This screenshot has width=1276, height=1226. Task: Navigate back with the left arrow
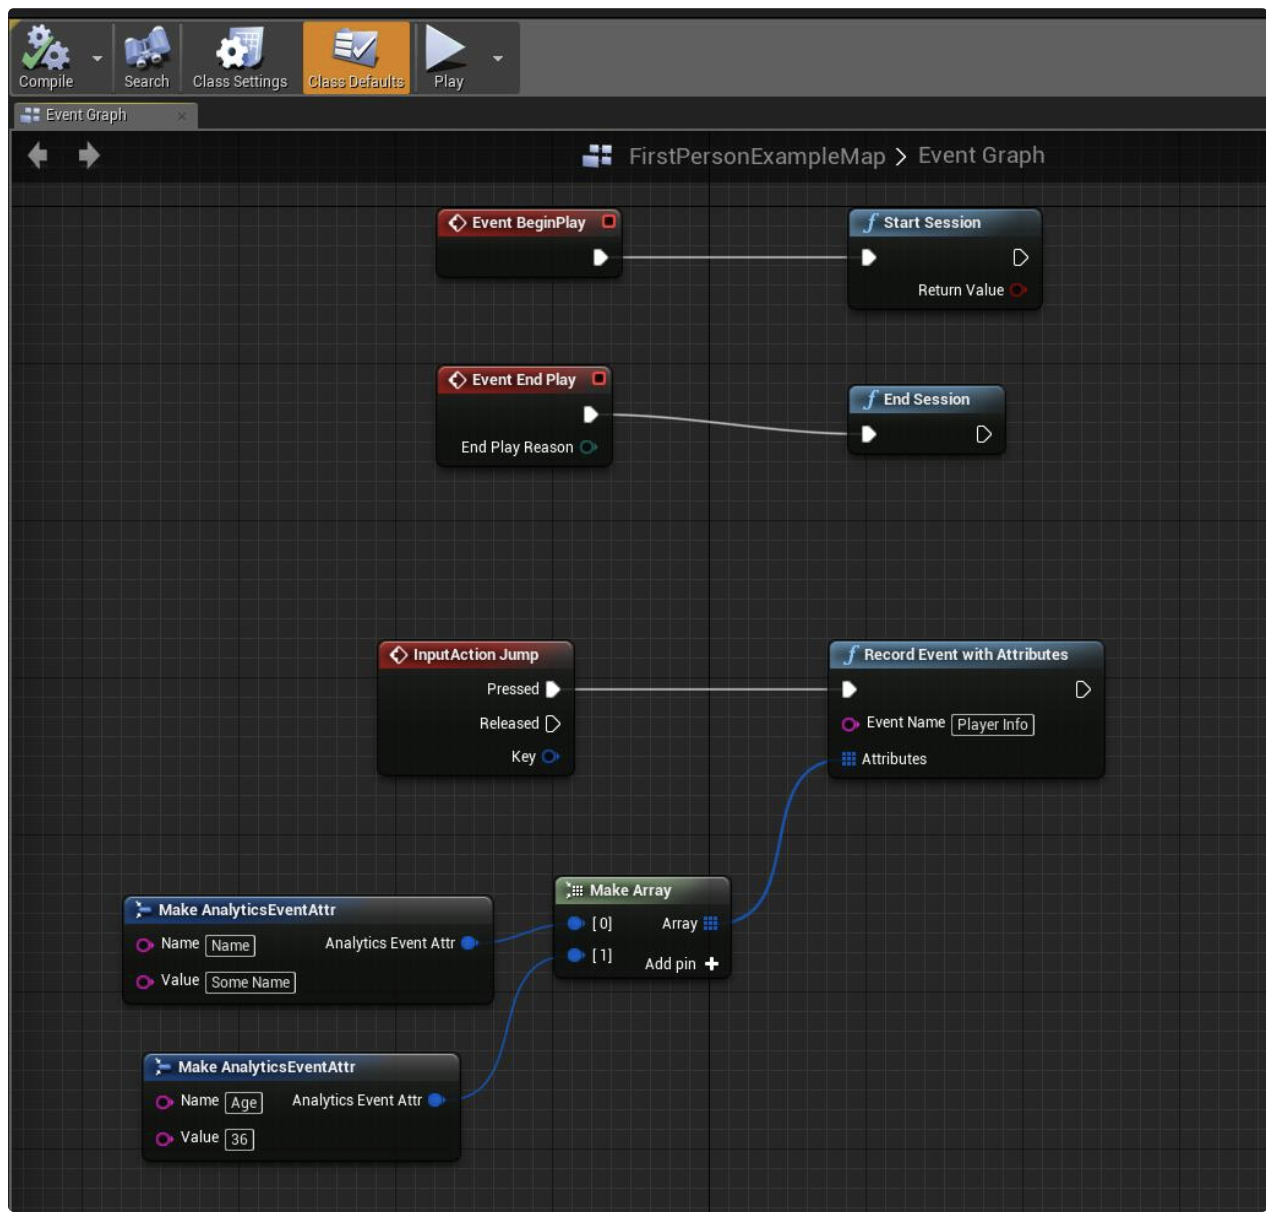38,155
